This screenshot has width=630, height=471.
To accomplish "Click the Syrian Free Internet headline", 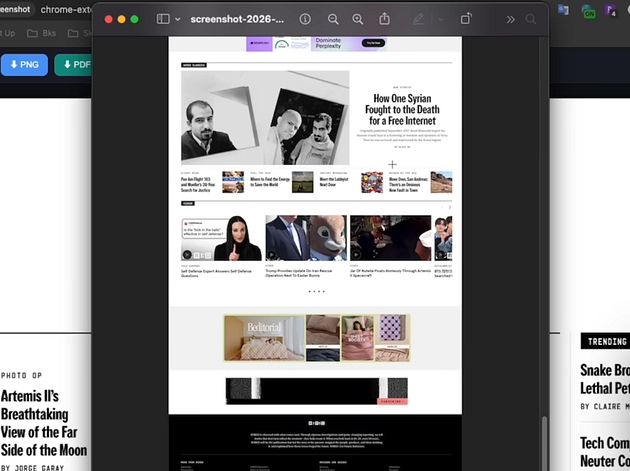I will 401,109.
